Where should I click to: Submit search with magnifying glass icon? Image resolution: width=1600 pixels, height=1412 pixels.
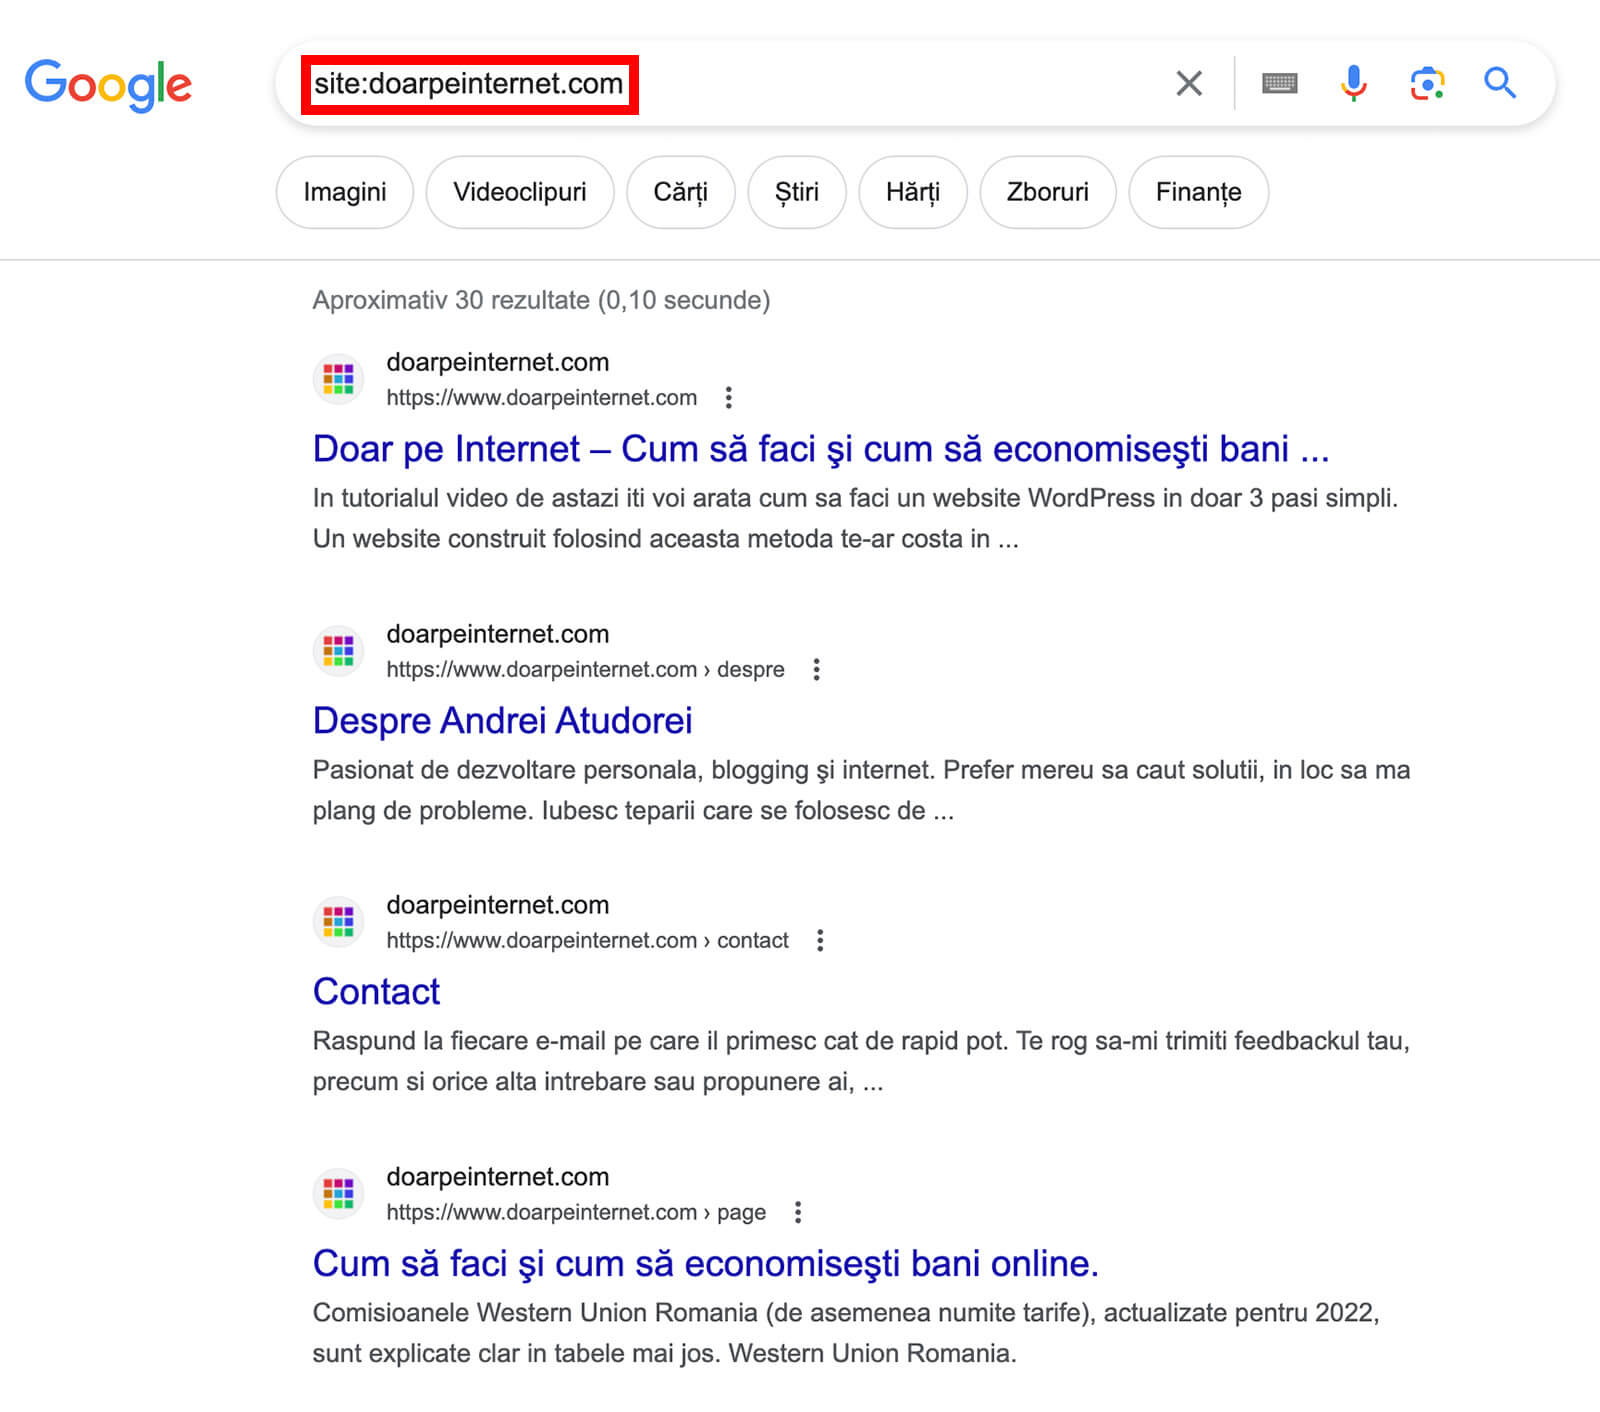click(1500, 83)
